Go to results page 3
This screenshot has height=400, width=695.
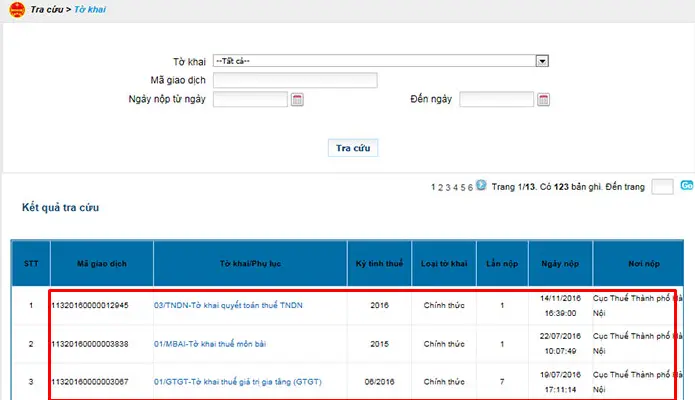coord(448,188)
